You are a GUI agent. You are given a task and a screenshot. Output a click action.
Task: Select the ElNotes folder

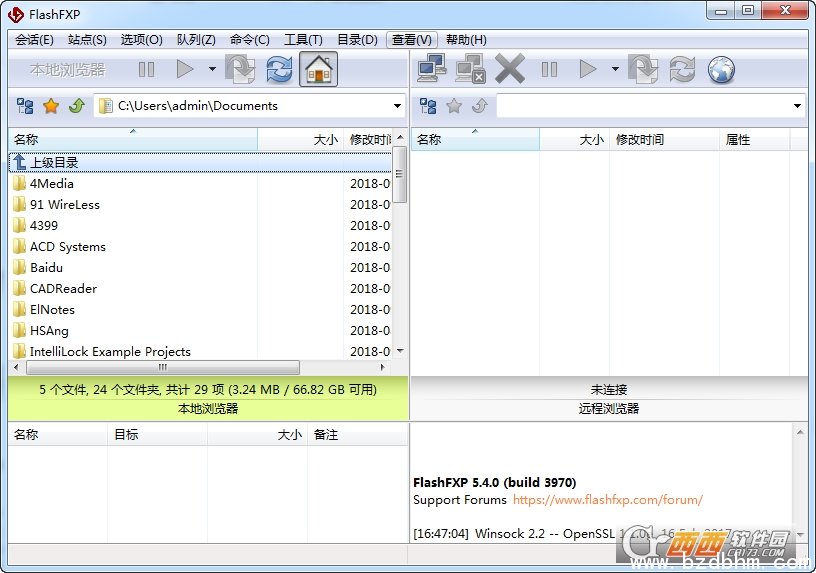[x=52, y=310]
